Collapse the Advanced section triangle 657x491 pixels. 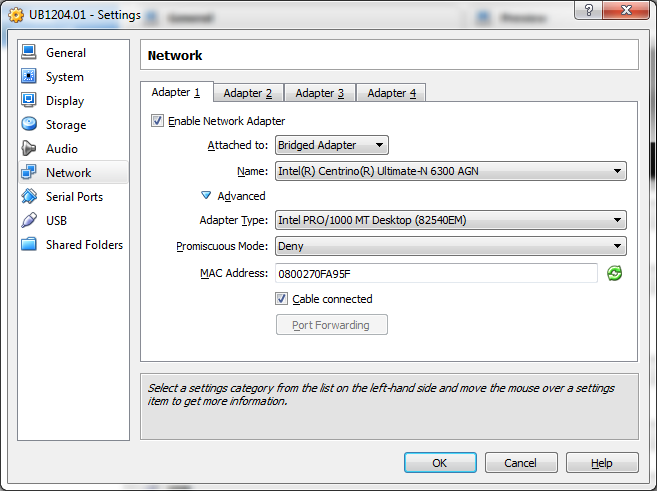click(x=207, y=196)
